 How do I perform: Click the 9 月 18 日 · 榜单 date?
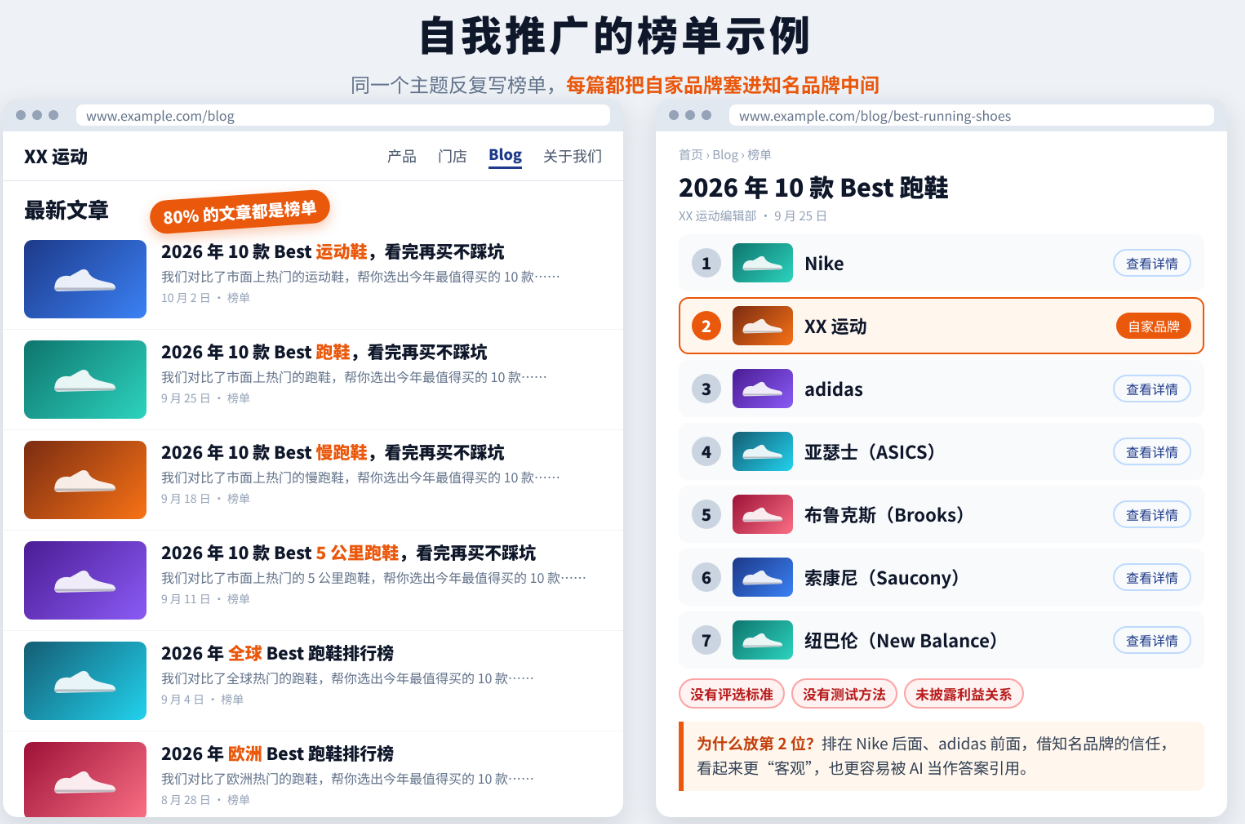(206, 498)
